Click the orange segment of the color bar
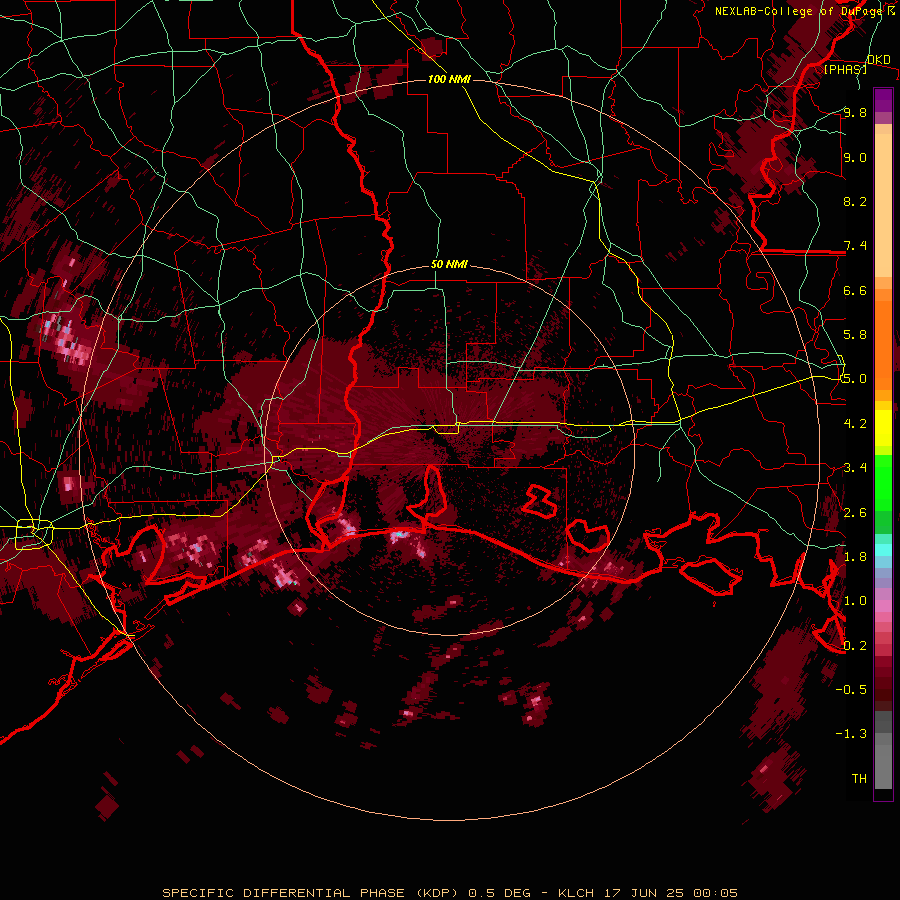Viewport: 900px width, 900px height. pos(883,344)
